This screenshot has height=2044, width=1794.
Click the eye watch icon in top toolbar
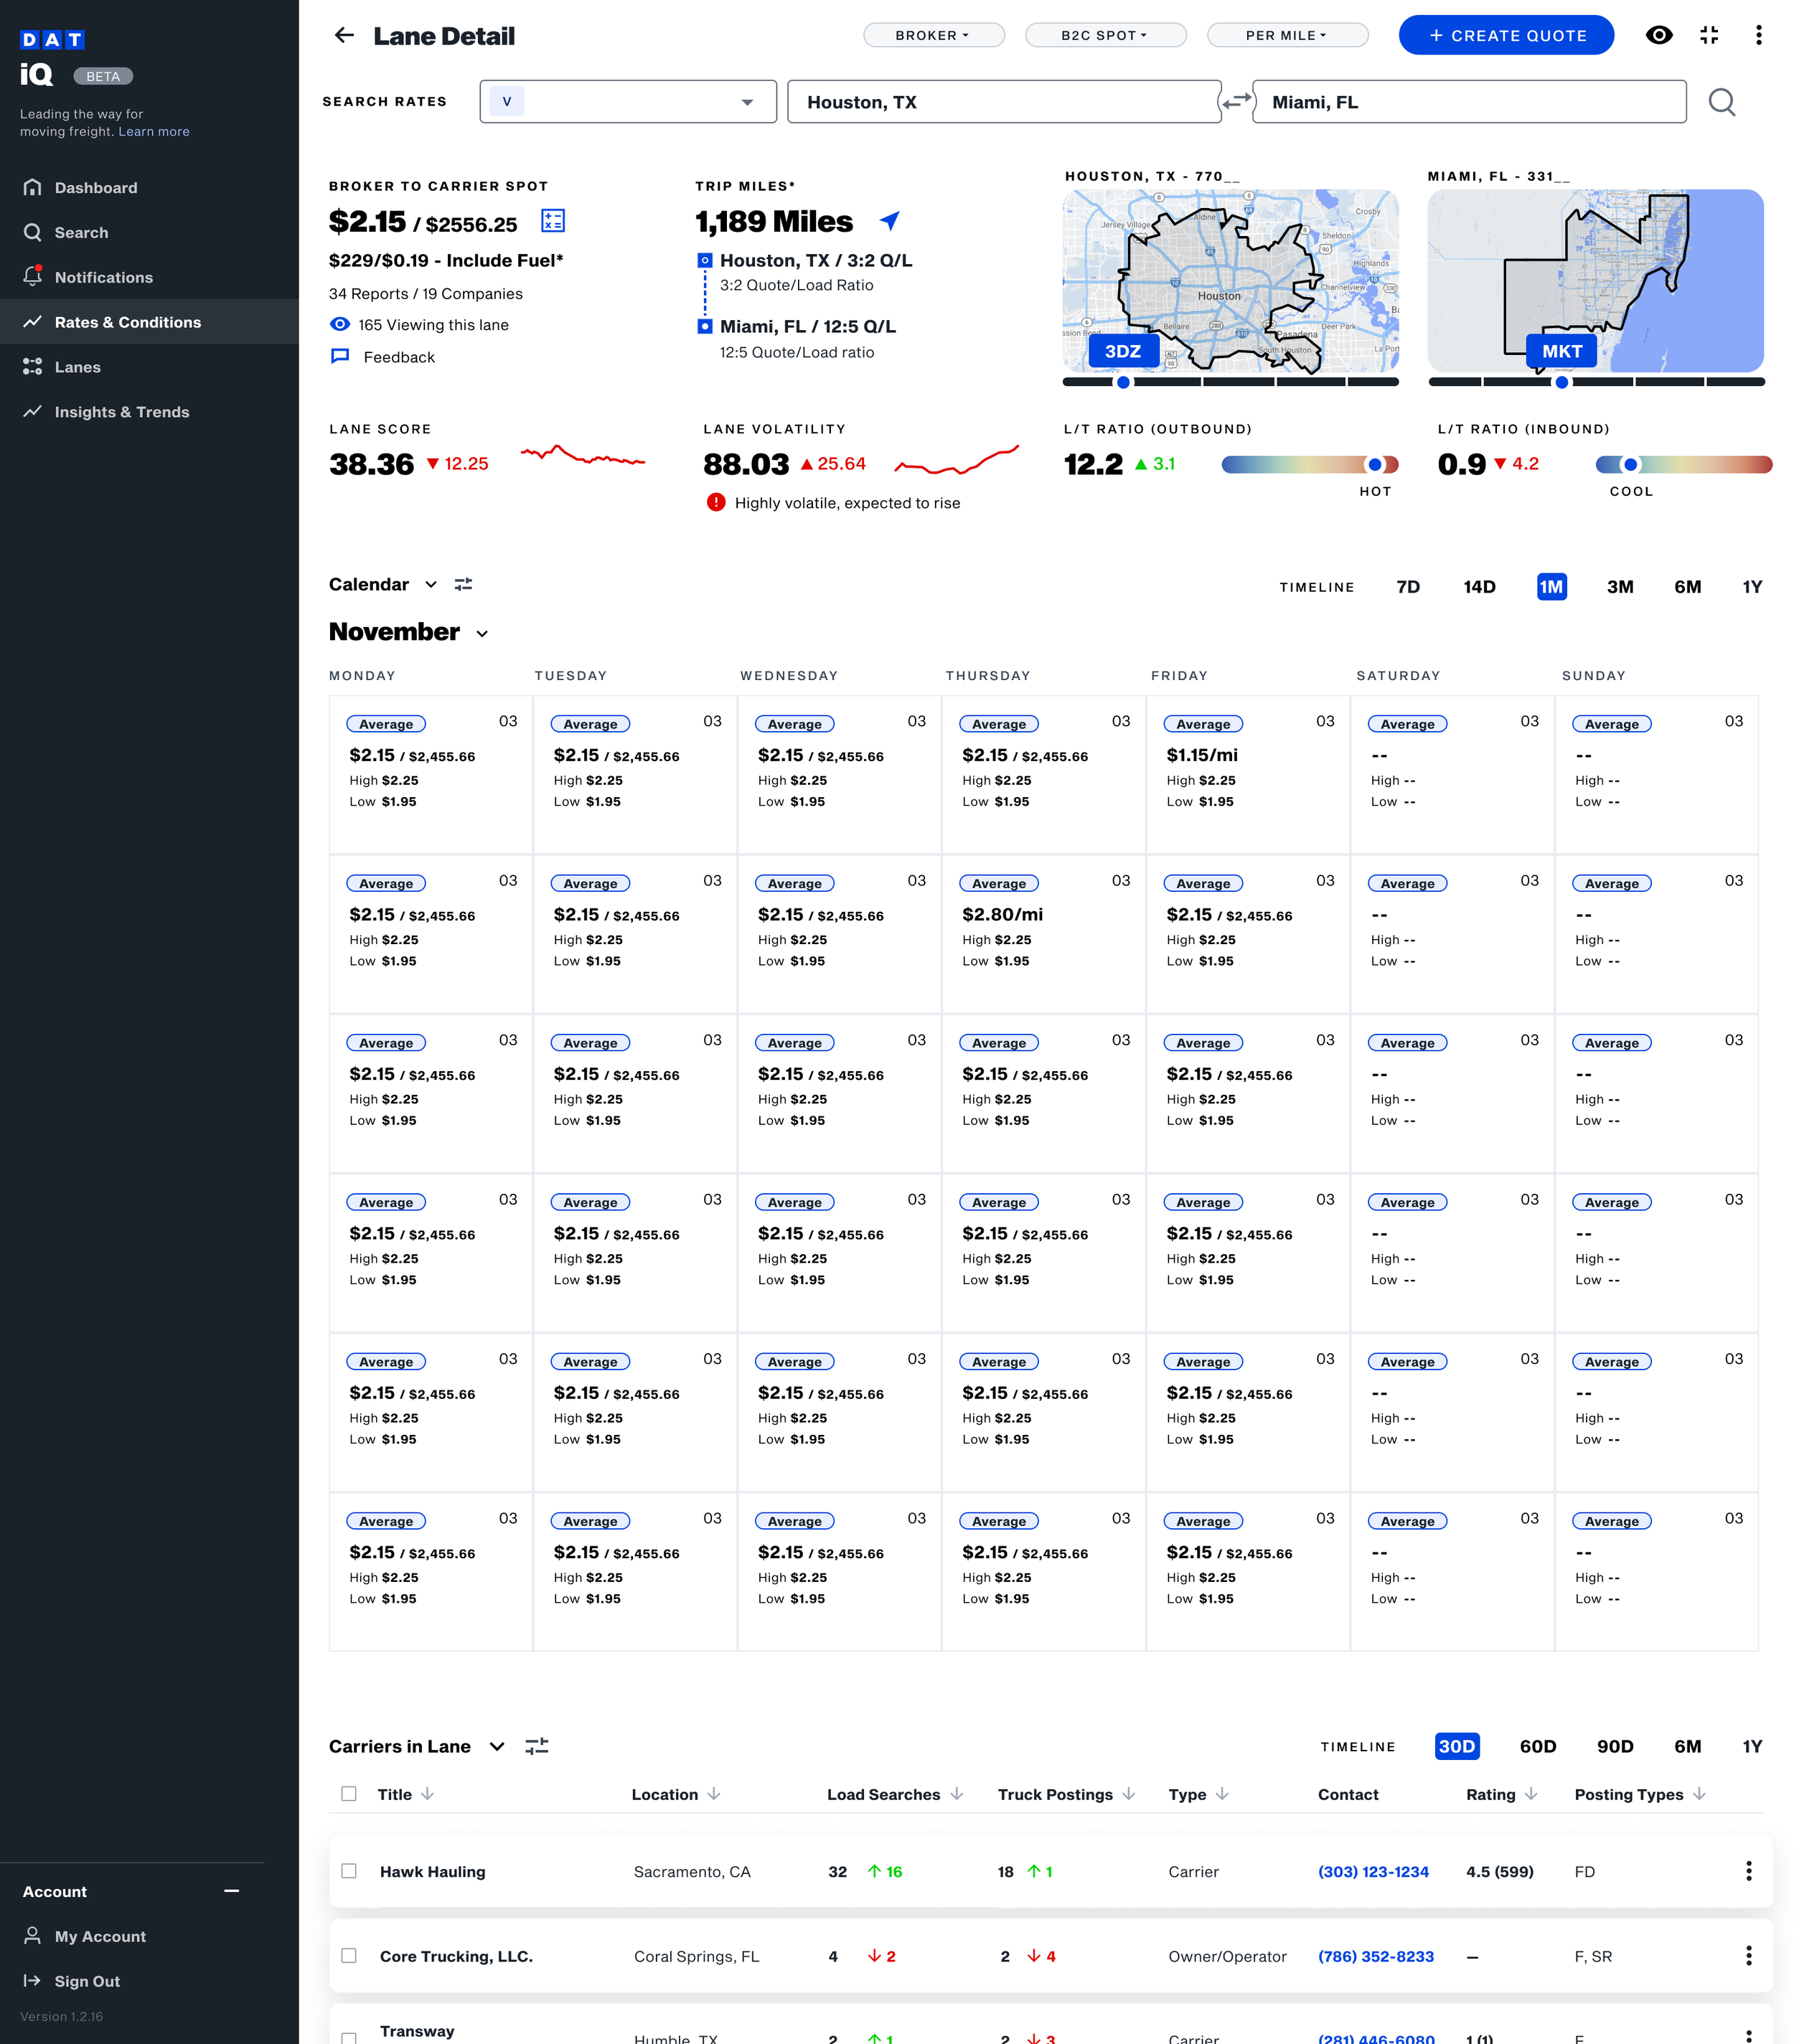[x=1660, y=35]
